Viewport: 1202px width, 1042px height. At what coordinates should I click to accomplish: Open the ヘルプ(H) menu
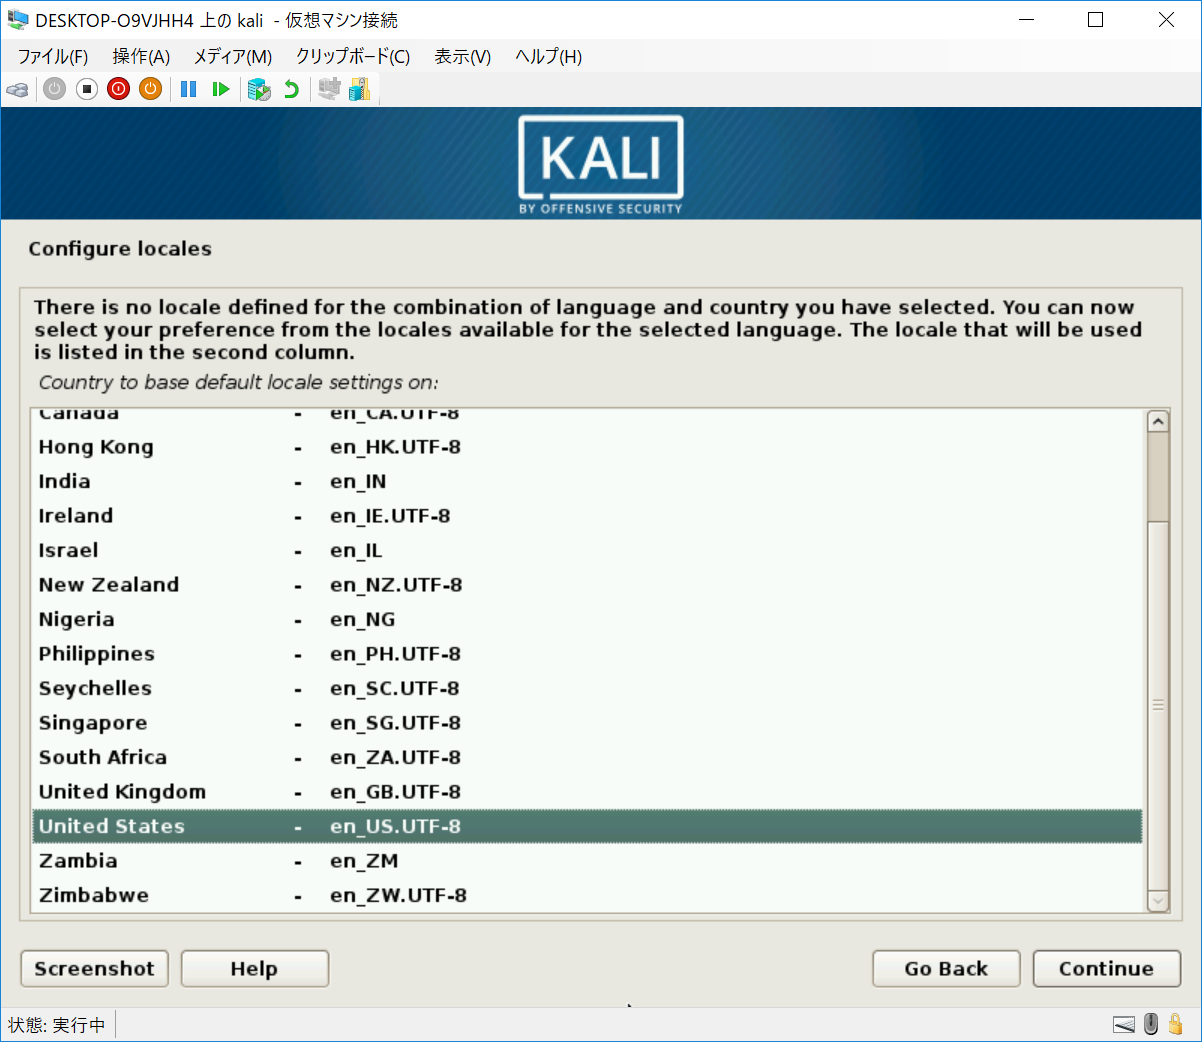[548, 57]
